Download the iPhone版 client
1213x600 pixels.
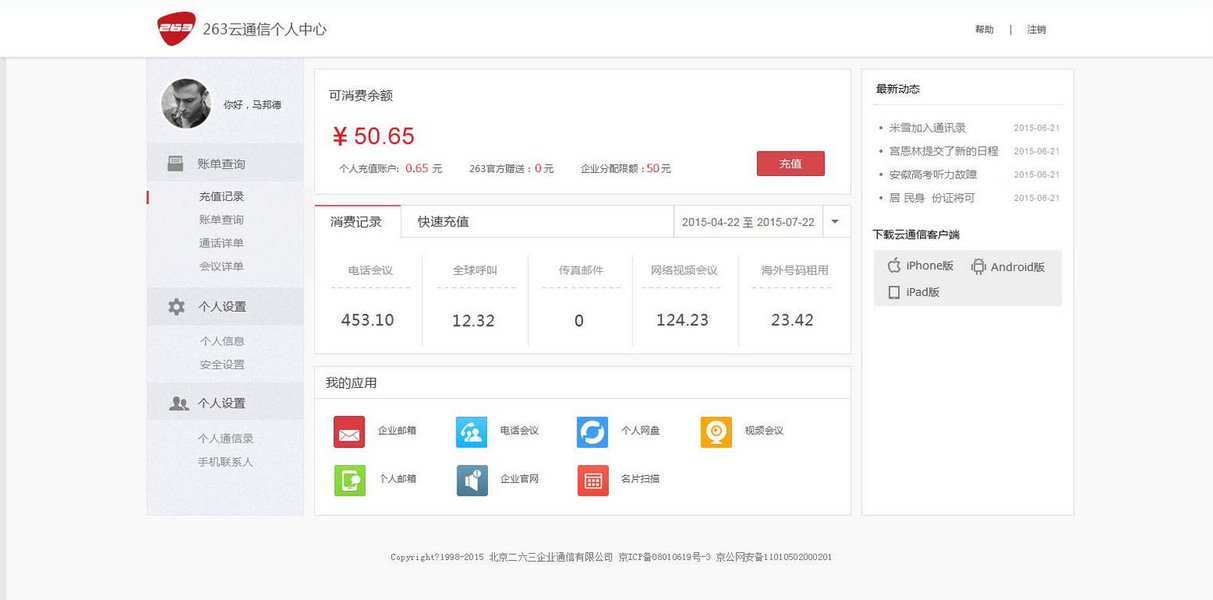pos(920,267)
